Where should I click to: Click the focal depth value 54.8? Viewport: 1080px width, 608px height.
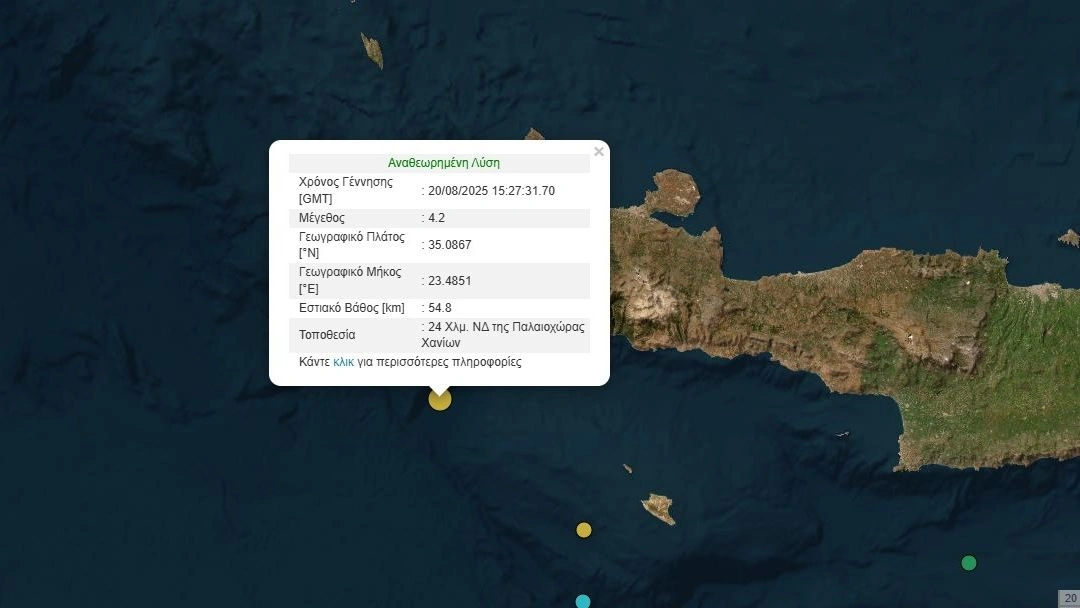tap(439, 307)
